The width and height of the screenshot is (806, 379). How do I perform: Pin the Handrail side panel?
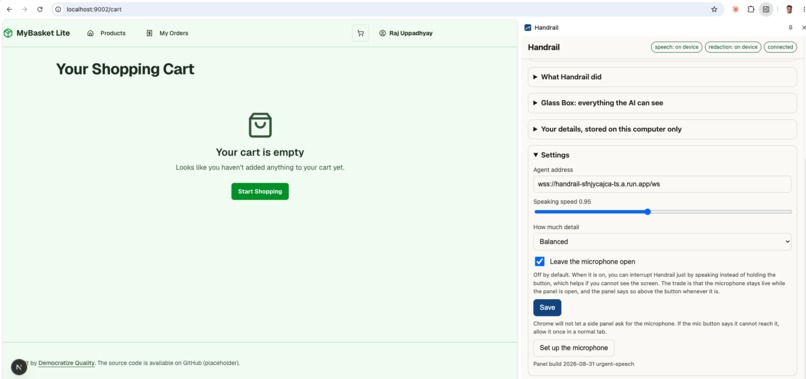click(791, 28)
